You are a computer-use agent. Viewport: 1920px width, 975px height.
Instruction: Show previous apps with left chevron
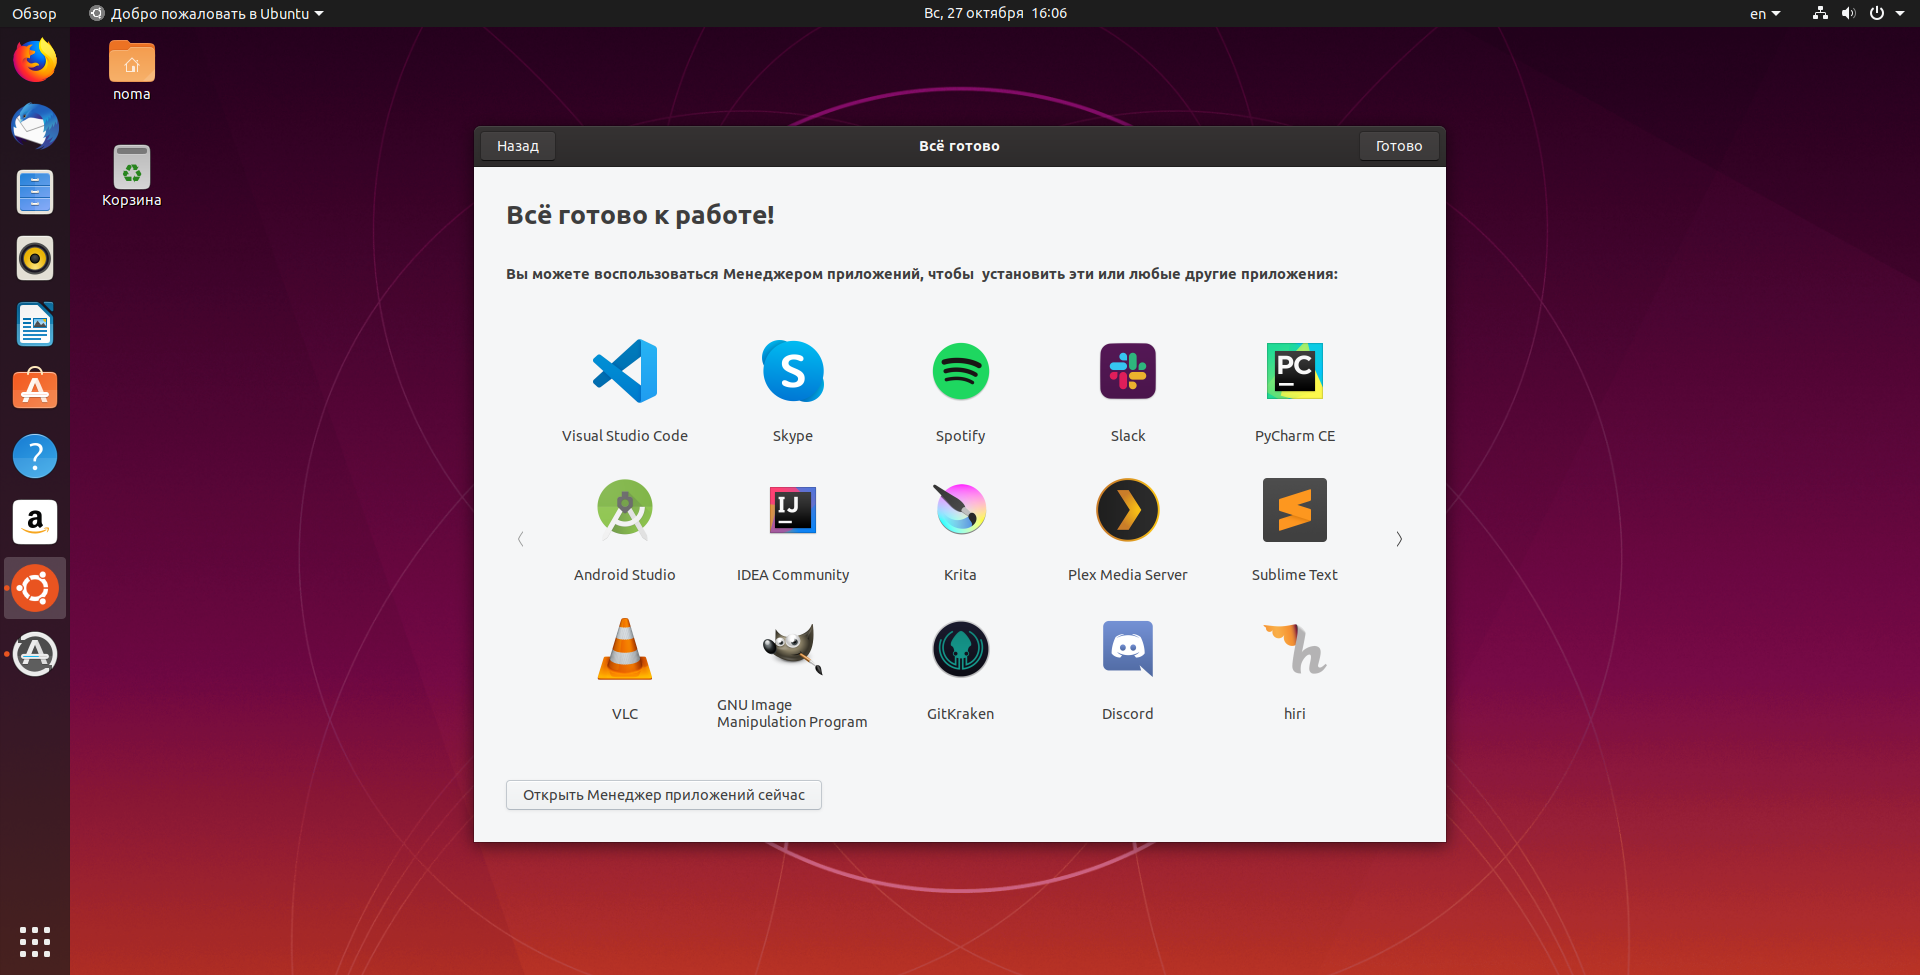[x=520, y=539]
